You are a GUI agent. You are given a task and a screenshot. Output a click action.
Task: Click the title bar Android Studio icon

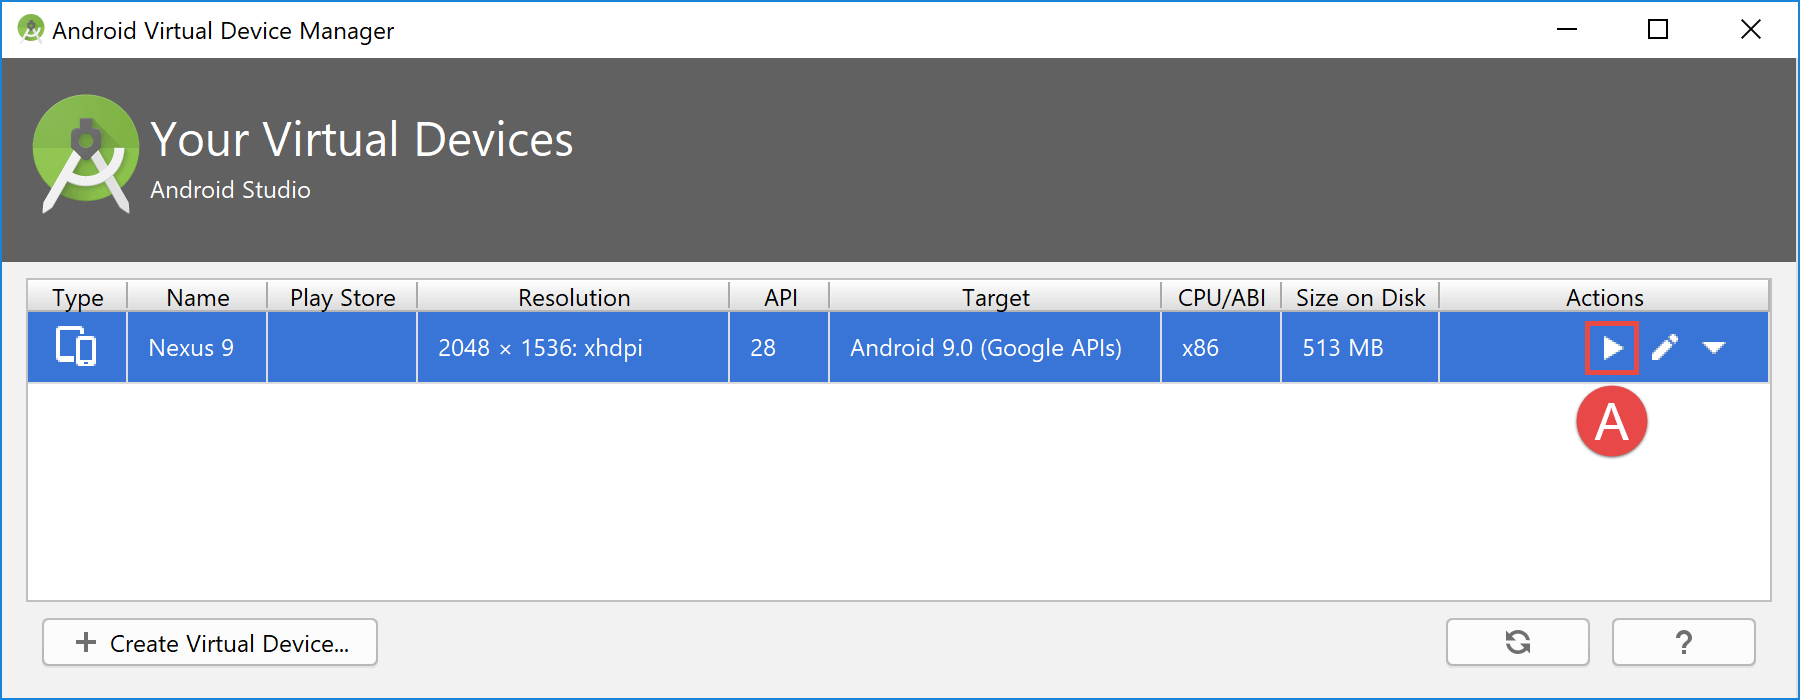coord(31,29)
